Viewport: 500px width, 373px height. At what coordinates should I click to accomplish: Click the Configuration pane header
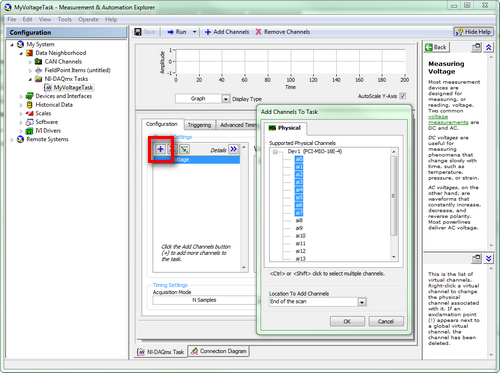66,32
